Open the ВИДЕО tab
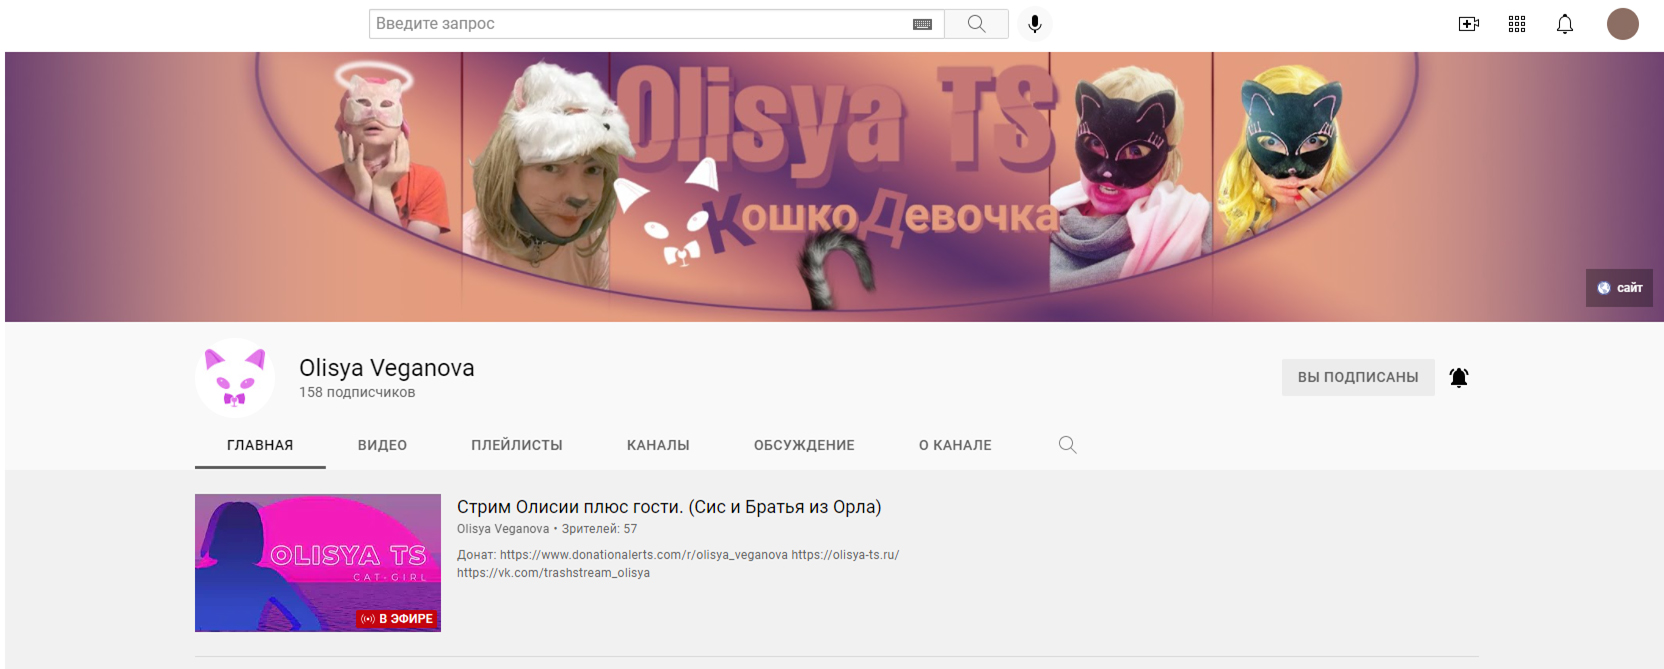 (382, 445)
